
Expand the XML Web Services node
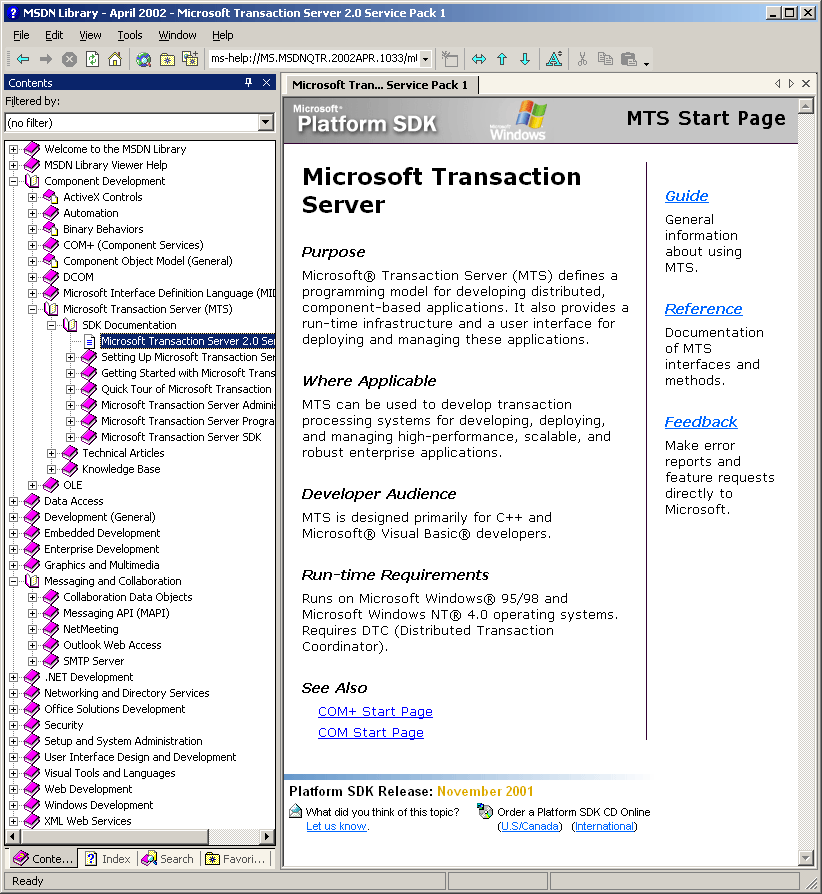[14, 821]
